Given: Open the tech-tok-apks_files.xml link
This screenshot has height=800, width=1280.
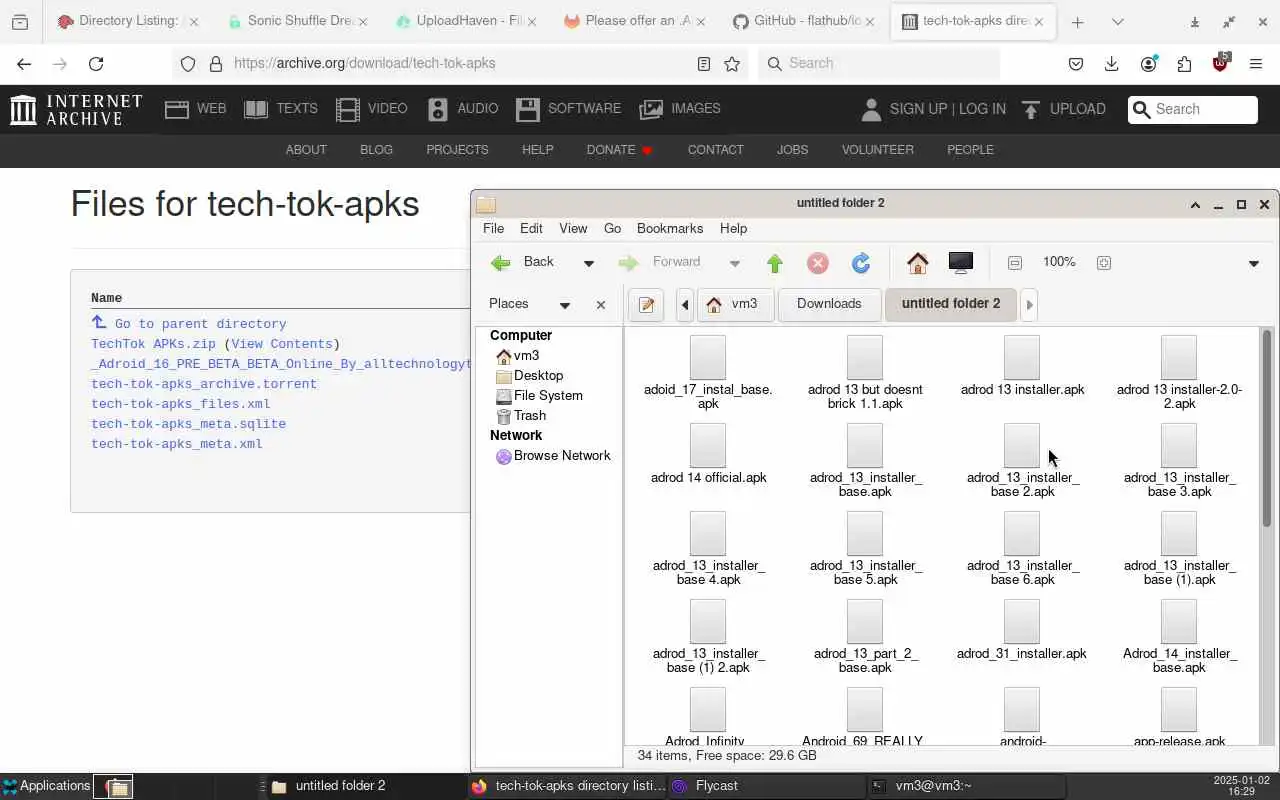Looking at the screenshot, I should [181, 404].
